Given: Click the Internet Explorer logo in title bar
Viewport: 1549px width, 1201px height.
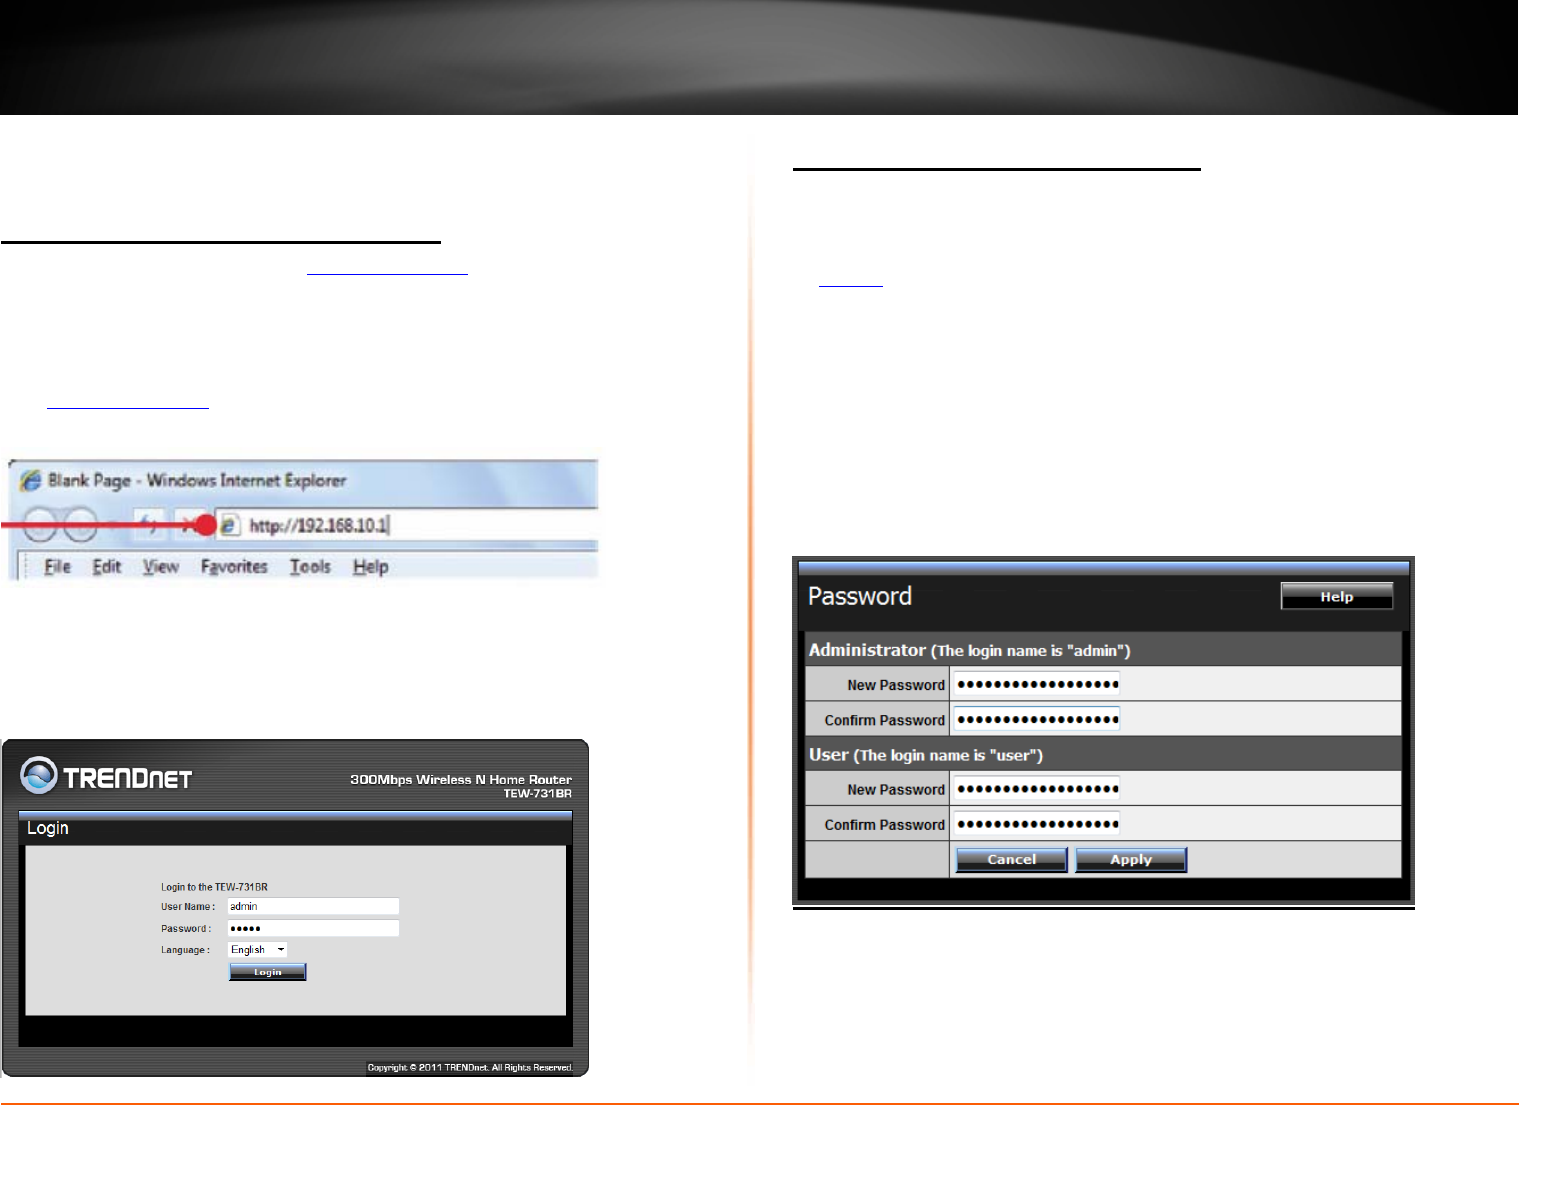Looking at the screenshot, I should (x=31, y=480).
